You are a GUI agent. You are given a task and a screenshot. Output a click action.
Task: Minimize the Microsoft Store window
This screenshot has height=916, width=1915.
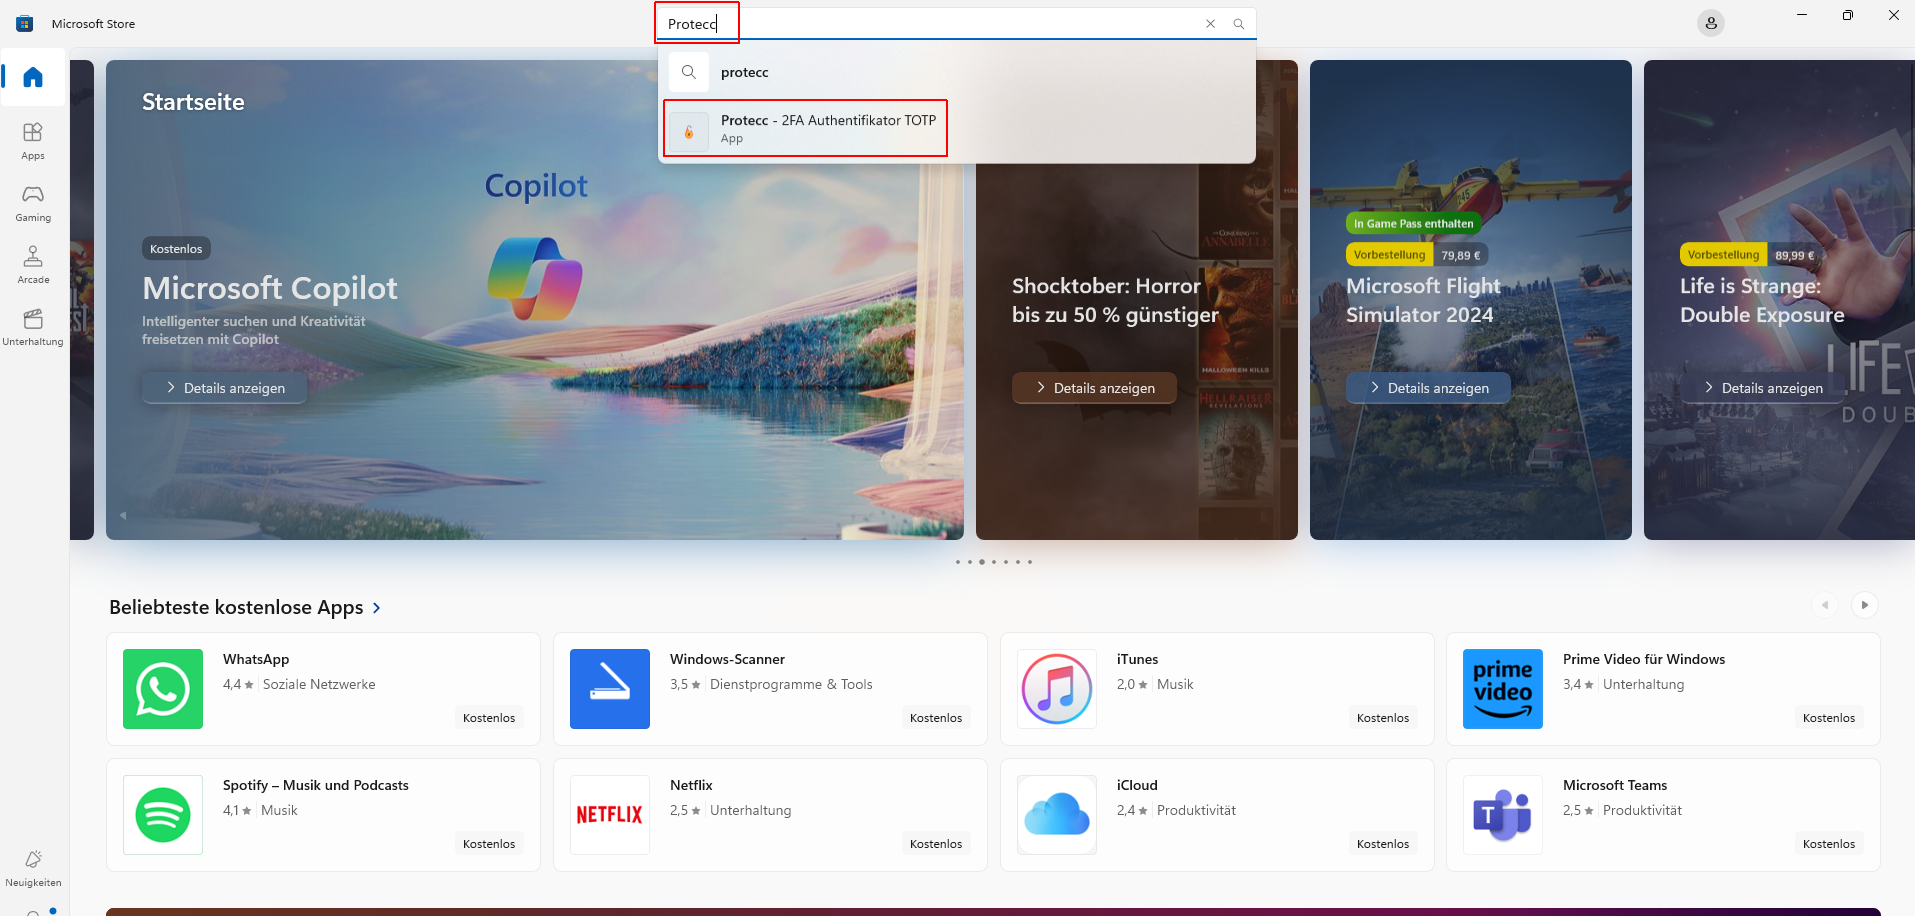click(x=1802, y=15)
